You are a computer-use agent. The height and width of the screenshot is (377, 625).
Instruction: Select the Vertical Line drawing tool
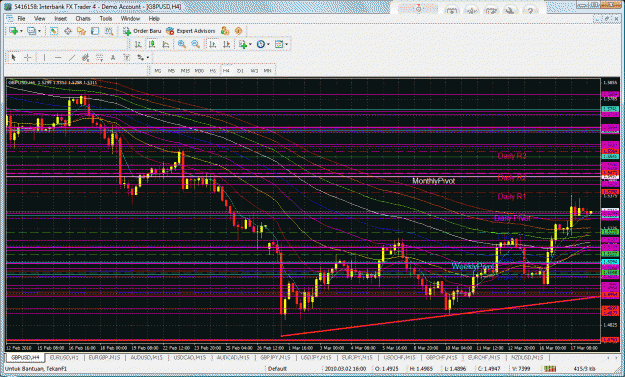pos(44,58)
